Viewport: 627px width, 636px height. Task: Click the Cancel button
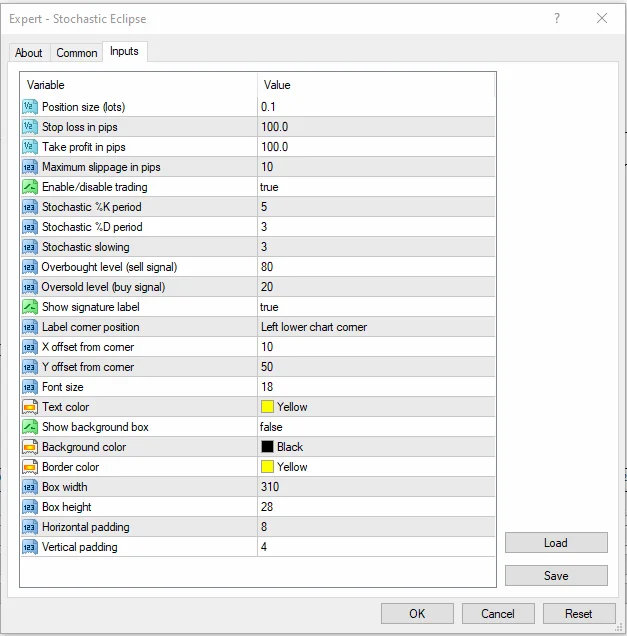498,614
